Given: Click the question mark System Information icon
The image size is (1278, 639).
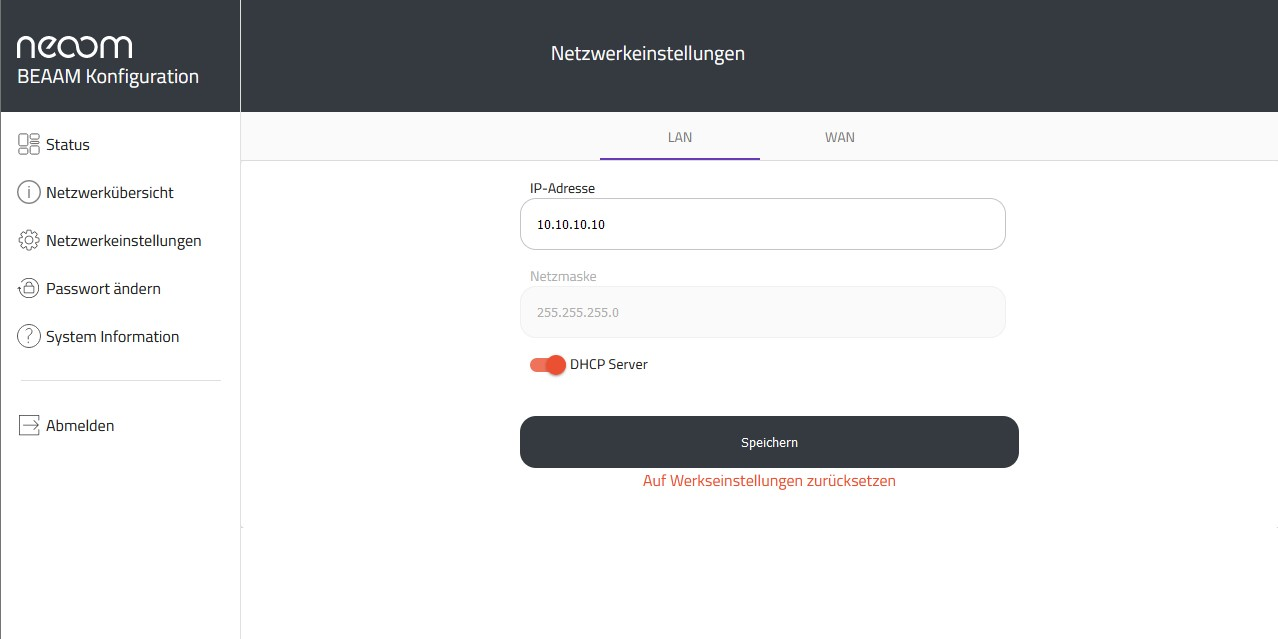Looking at the screenshot, I should pyautogui.click(x=29, y=336).
